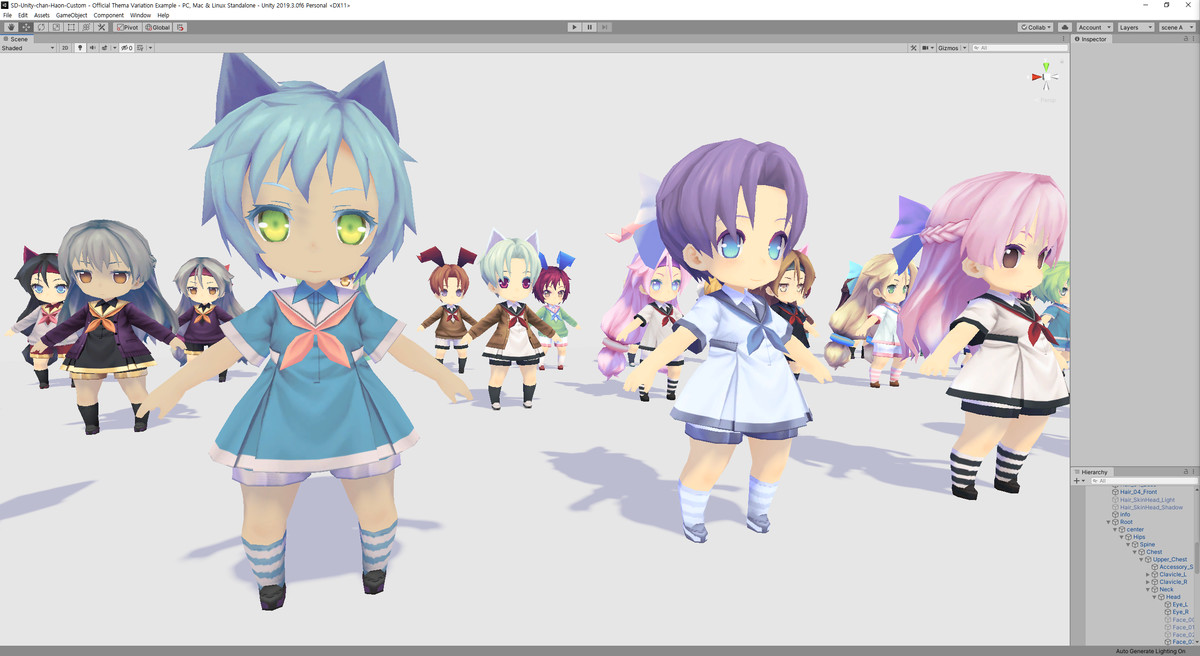1200x656 pixels.
Task: Collapse the Hips object
Action: [x=1121, y=537]
